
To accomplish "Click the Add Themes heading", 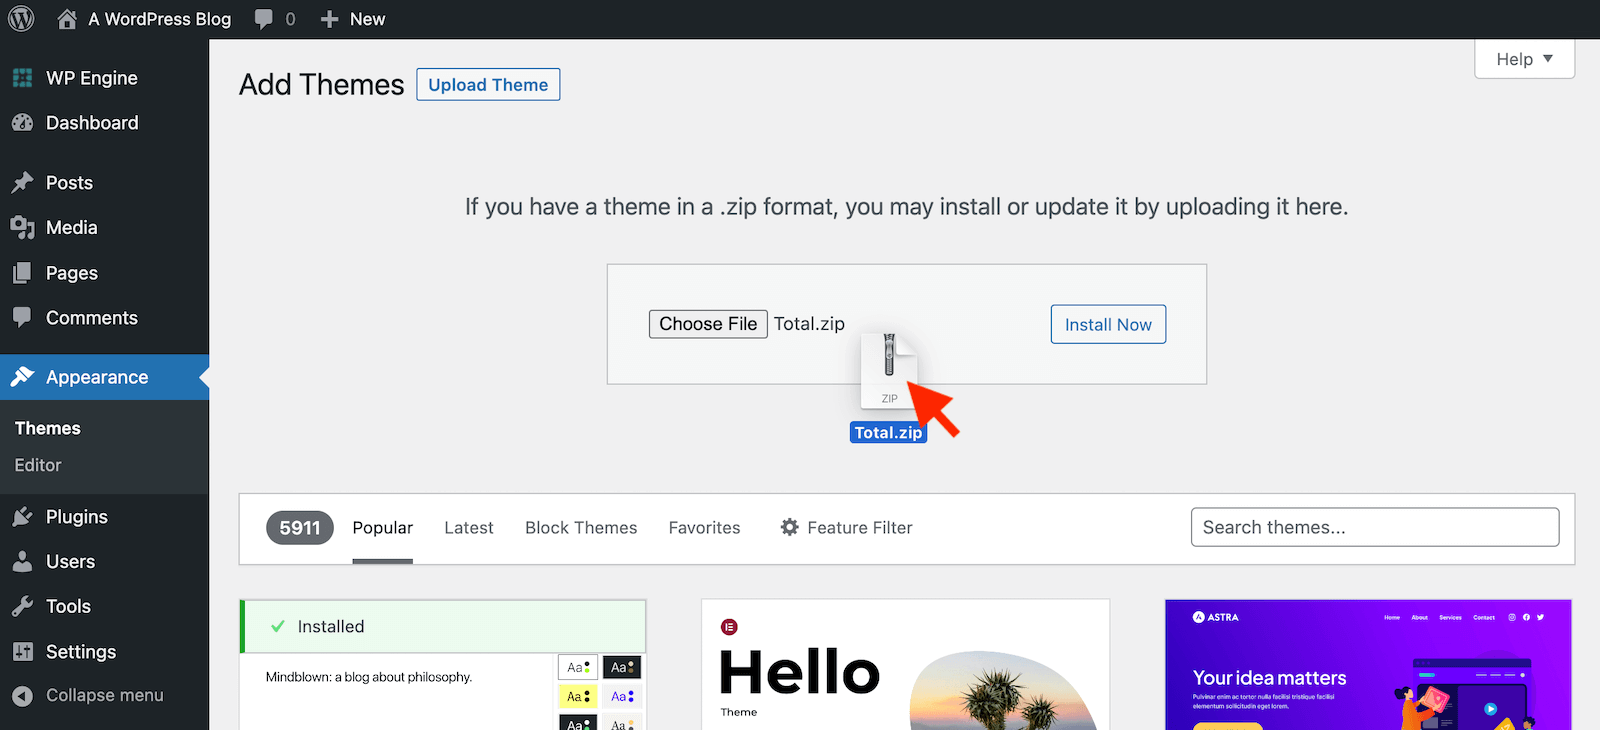I will tap(322, 85).
